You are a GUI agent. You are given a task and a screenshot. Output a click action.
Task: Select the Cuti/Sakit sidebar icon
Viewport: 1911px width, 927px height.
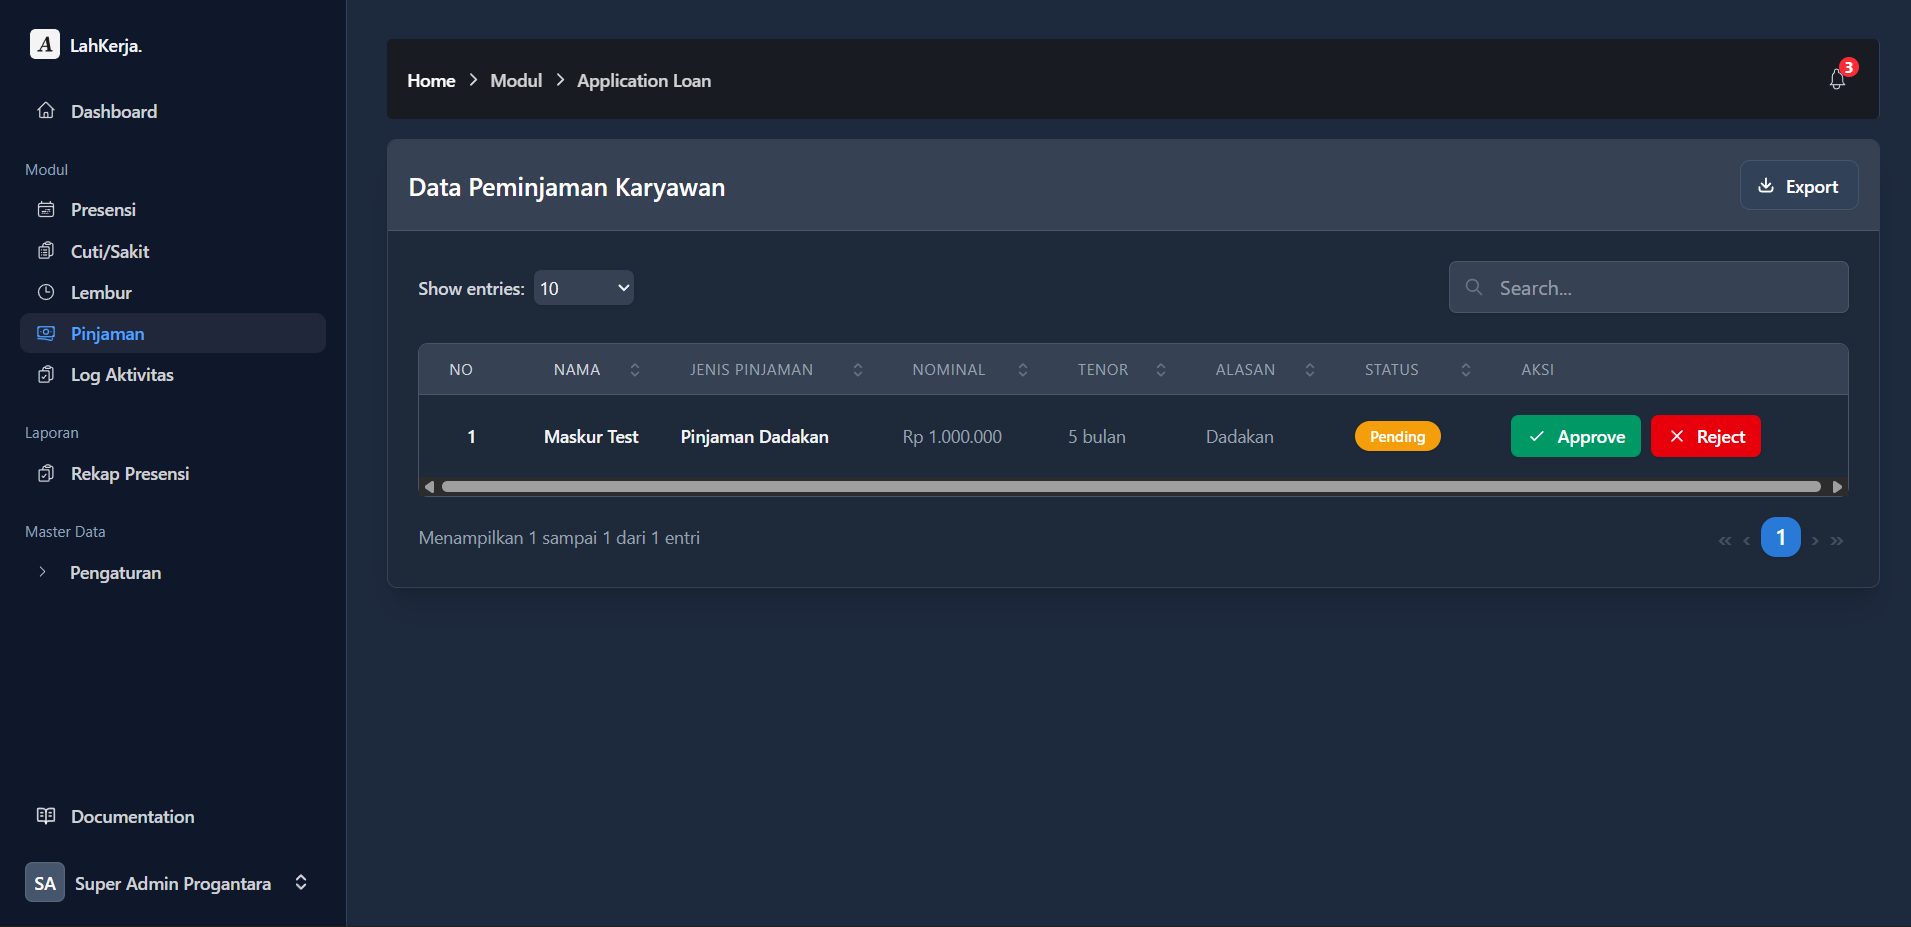(46, 251)
